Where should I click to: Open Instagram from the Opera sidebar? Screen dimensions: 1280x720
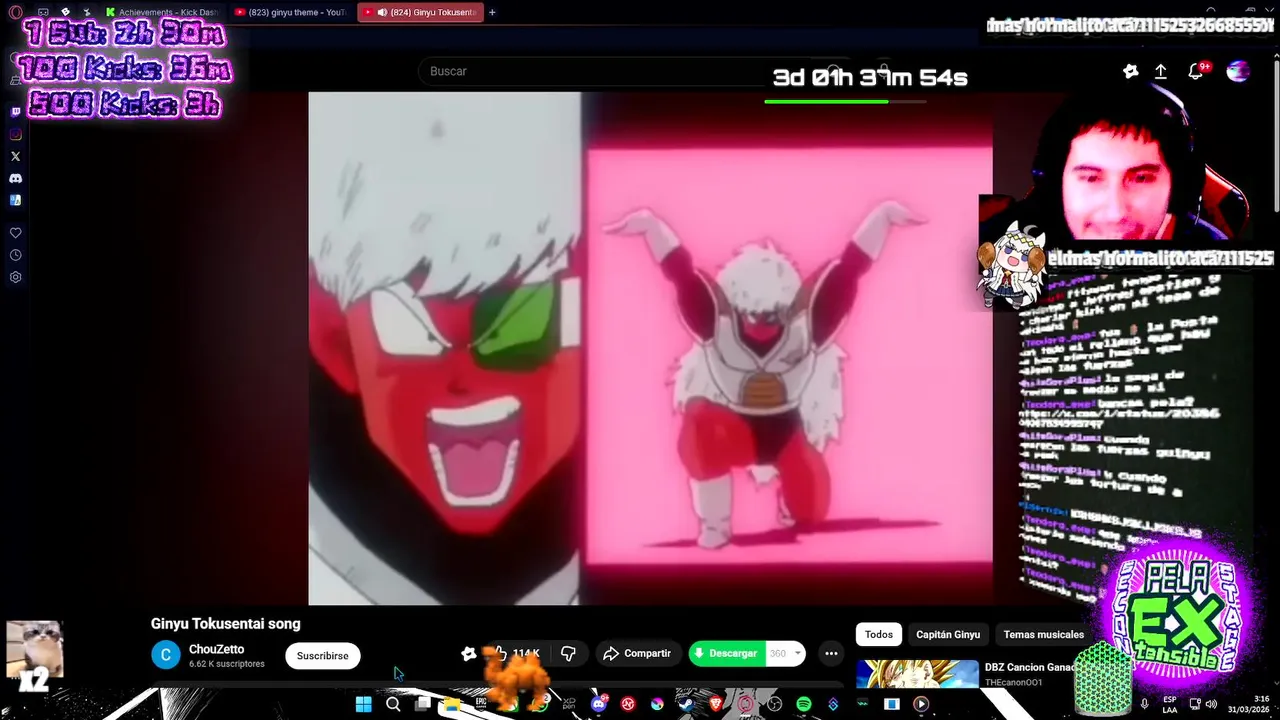point(15,134)
